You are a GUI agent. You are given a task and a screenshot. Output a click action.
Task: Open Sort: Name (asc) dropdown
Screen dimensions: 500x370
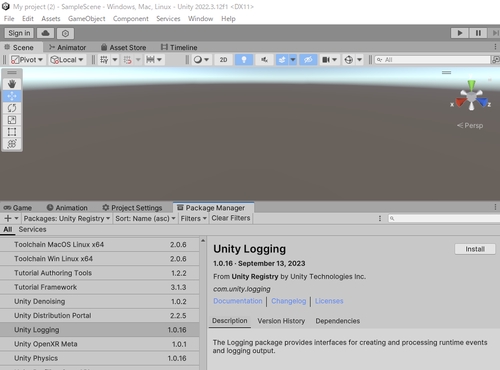click(x=145, y=218)
